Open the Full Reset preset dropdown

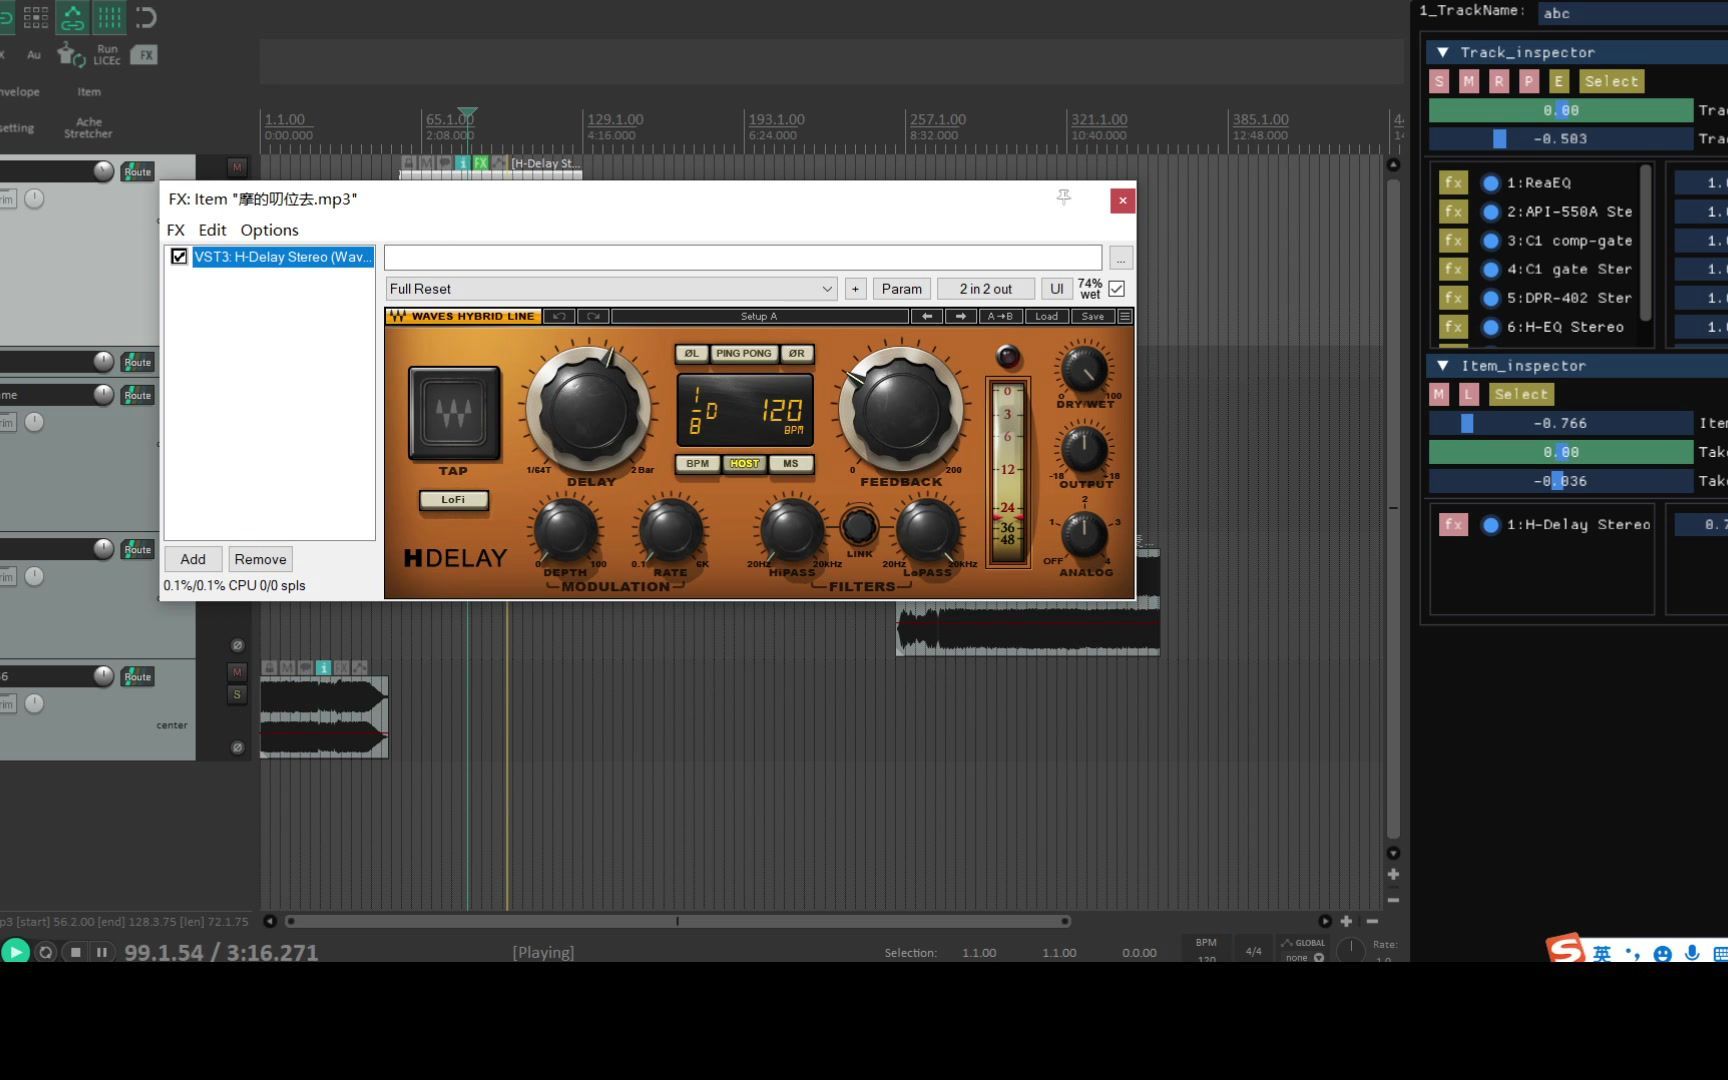[611, 289]
